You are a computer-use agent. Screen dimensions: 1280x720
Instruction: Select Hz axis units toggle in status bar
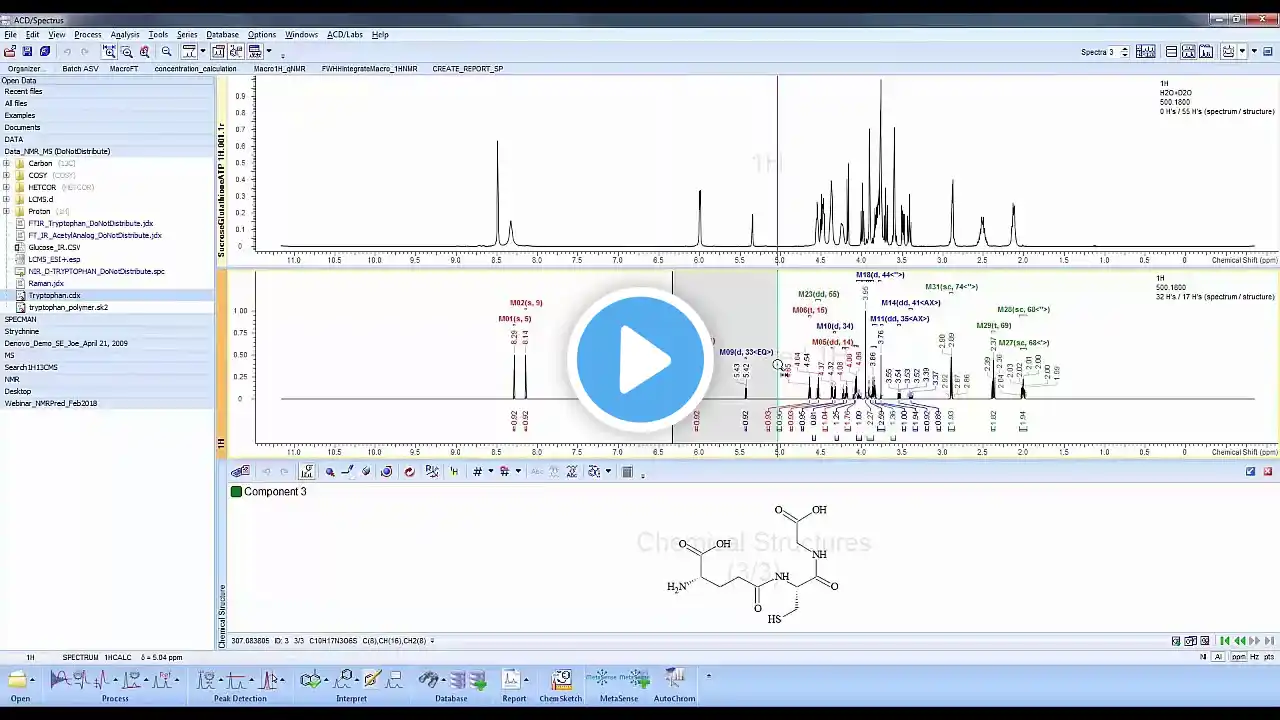tap(1254, 657)
